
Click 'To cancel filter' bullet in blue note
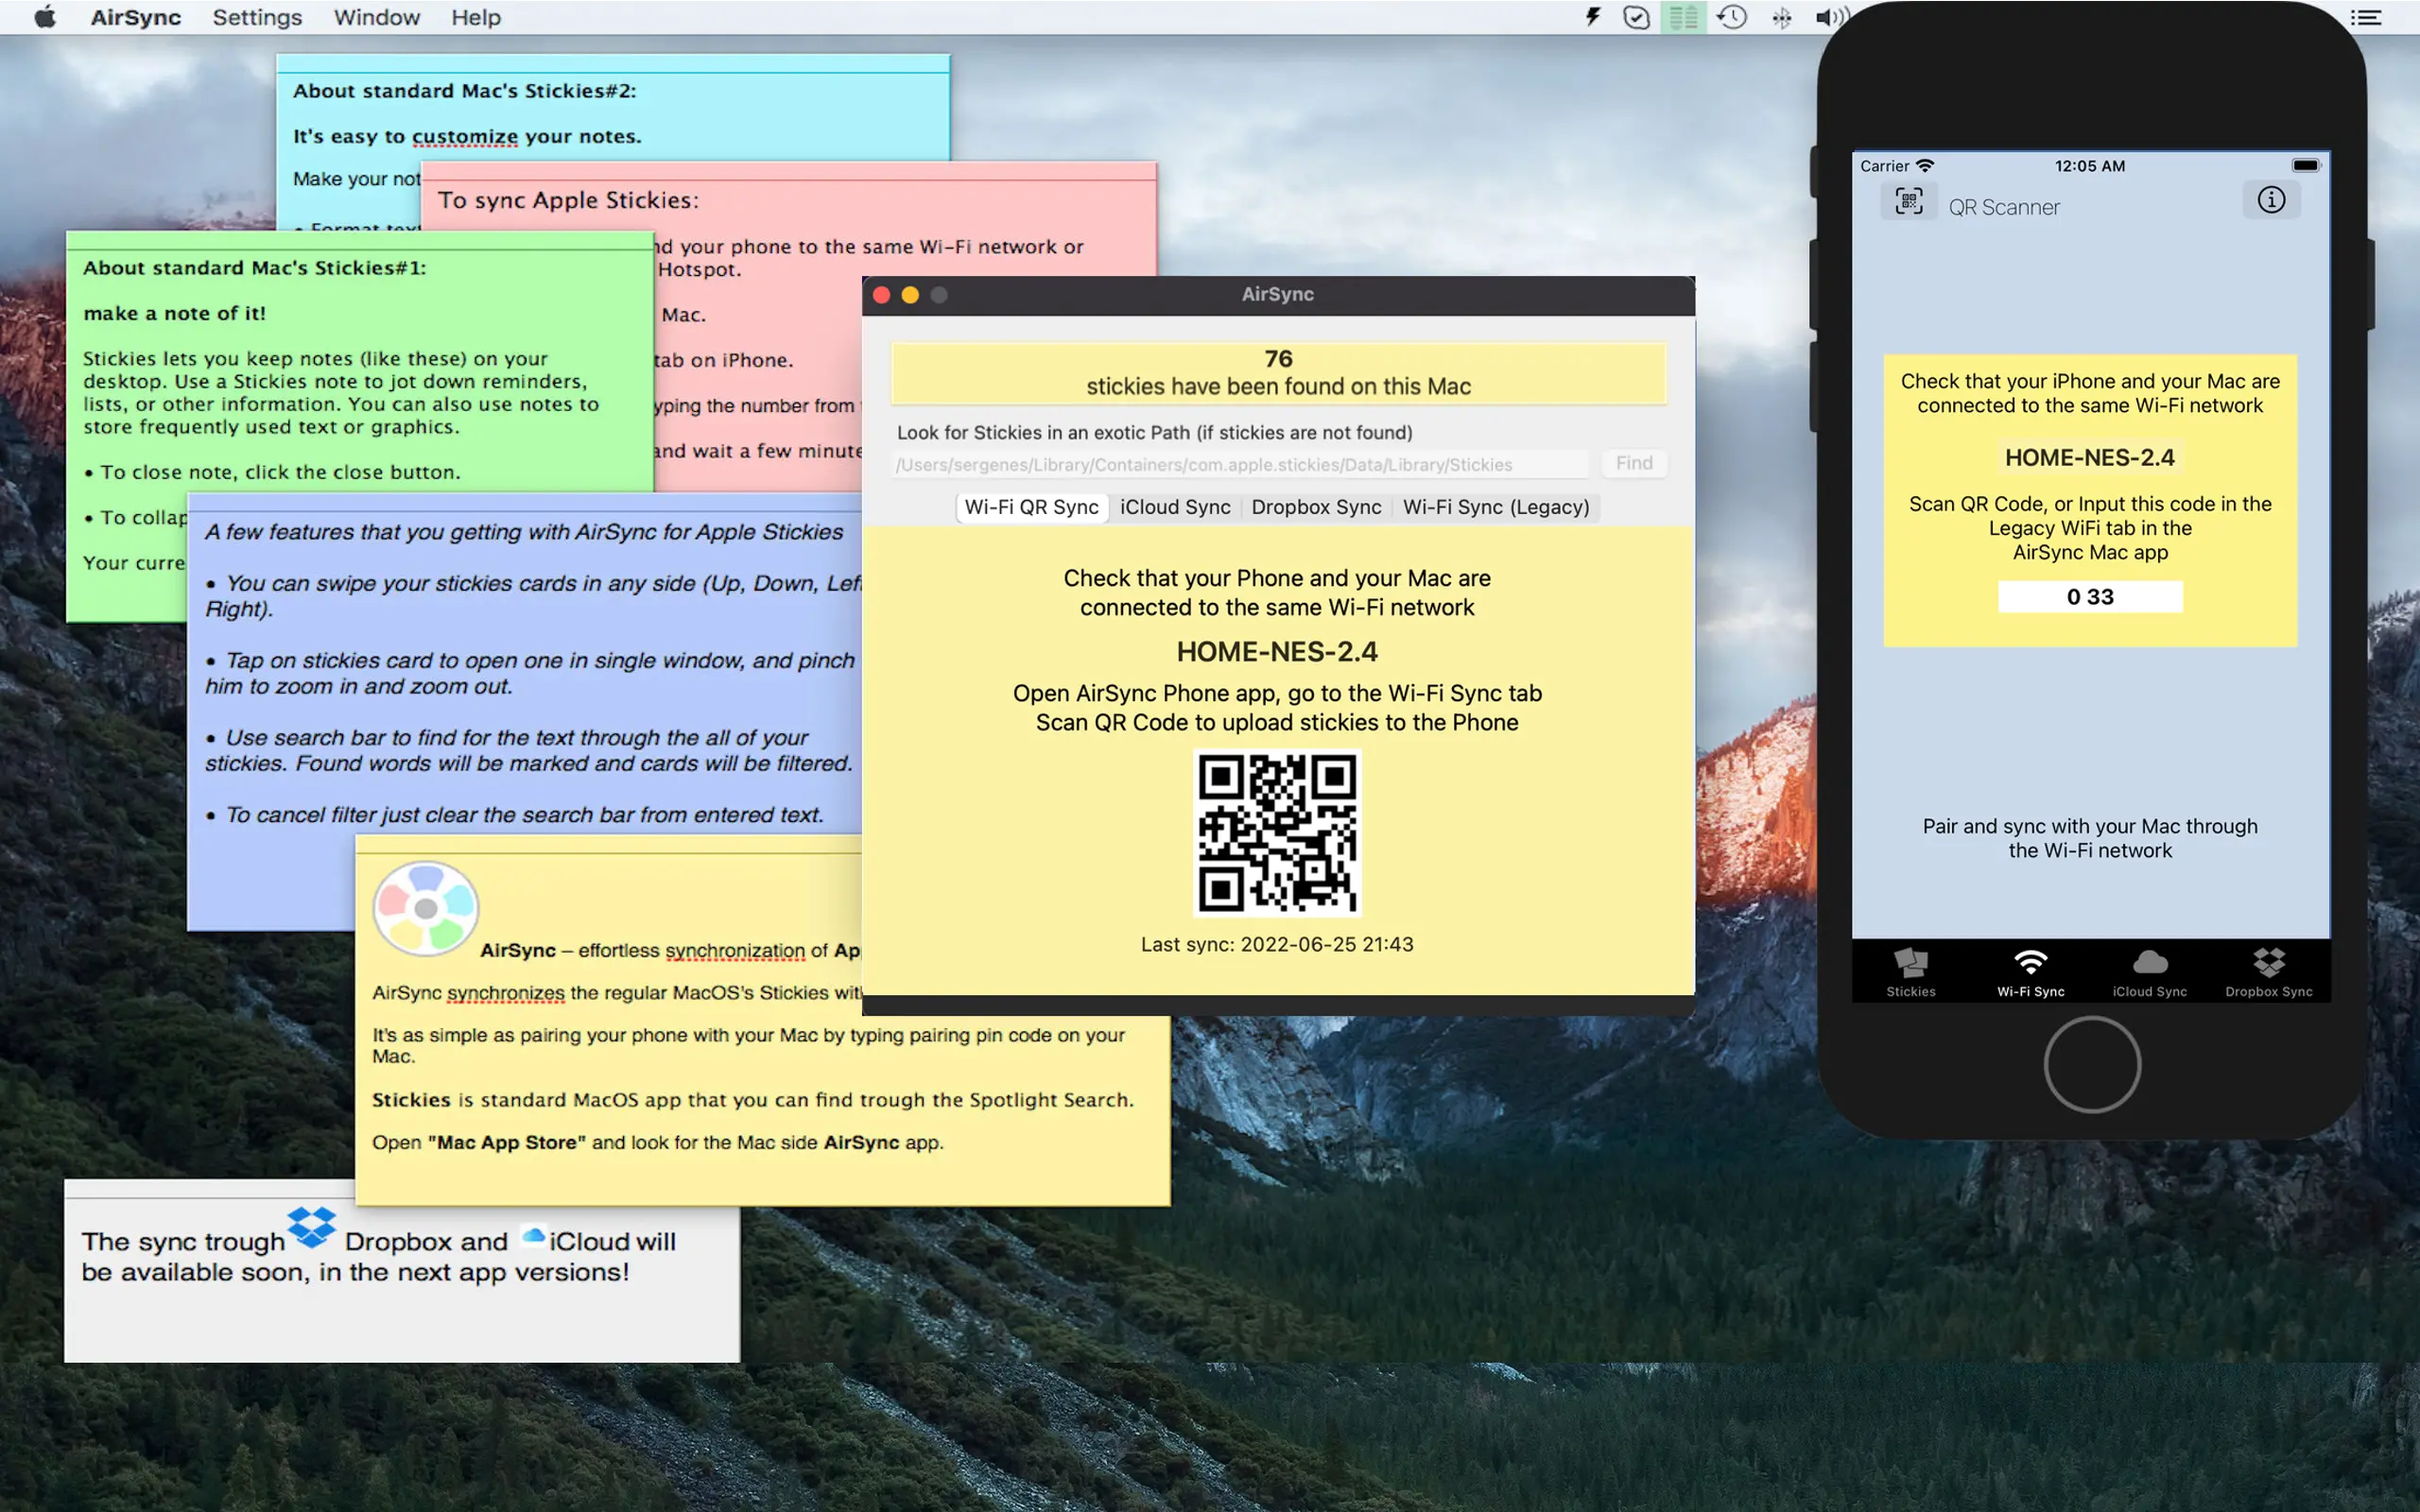click(x=514, y=815)
